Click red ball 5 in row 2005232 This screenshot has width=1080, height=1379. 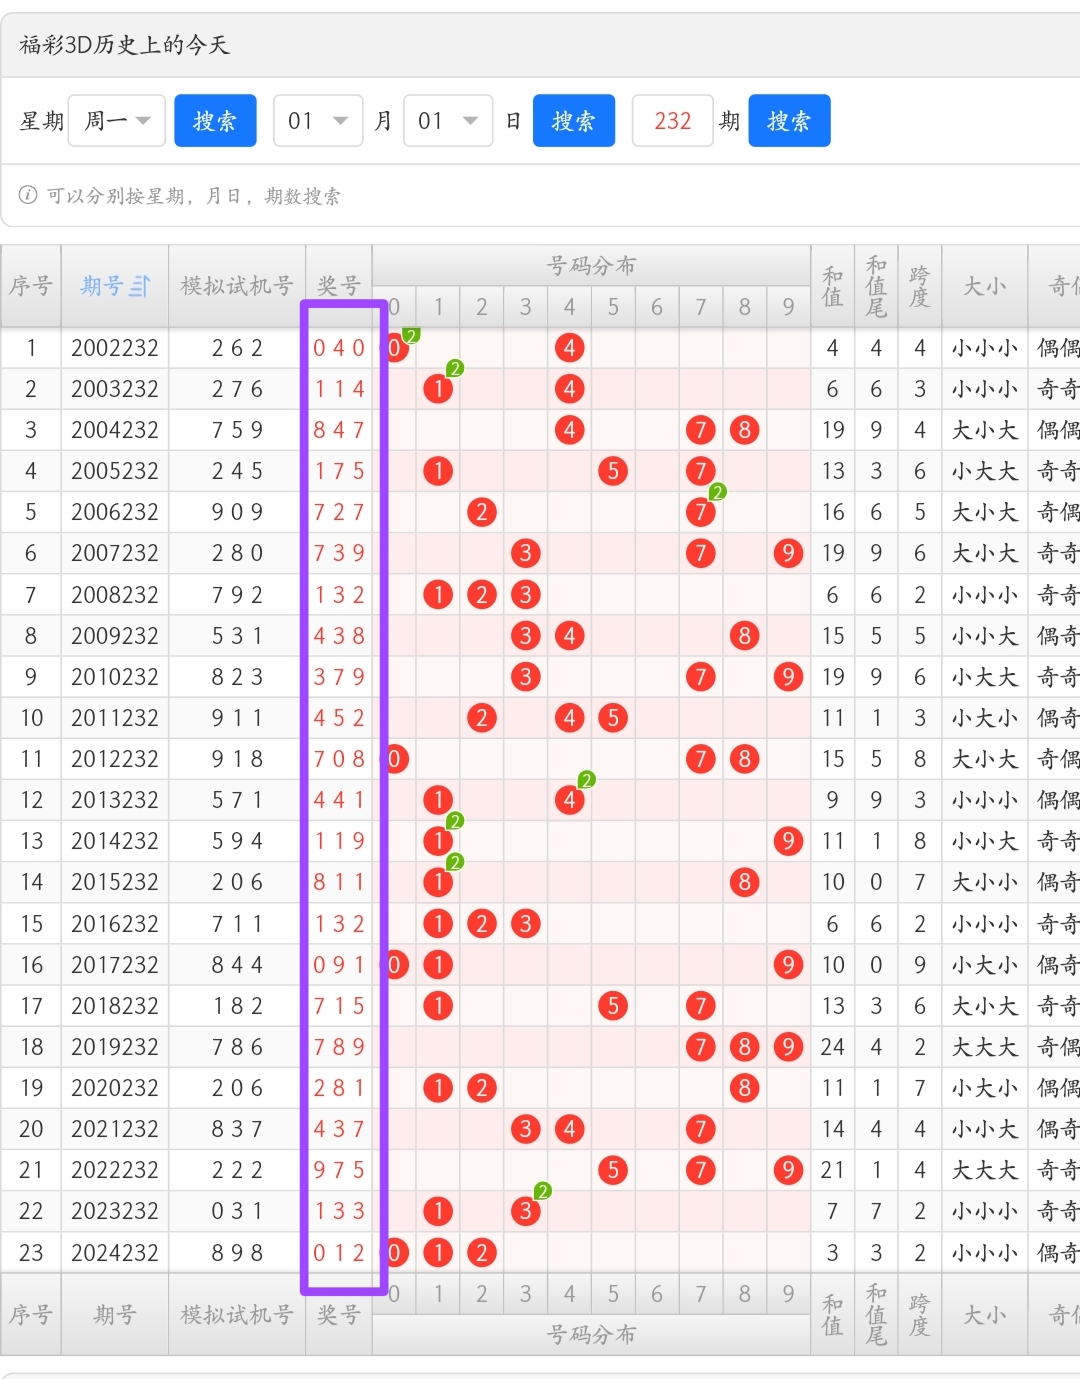pos(613,471)
